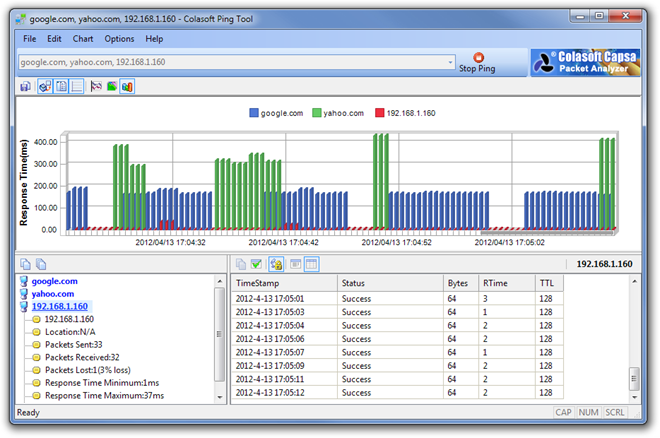
Task: Click the 192.168.1.160 host computer icon
Action: [x=24, y=307]
